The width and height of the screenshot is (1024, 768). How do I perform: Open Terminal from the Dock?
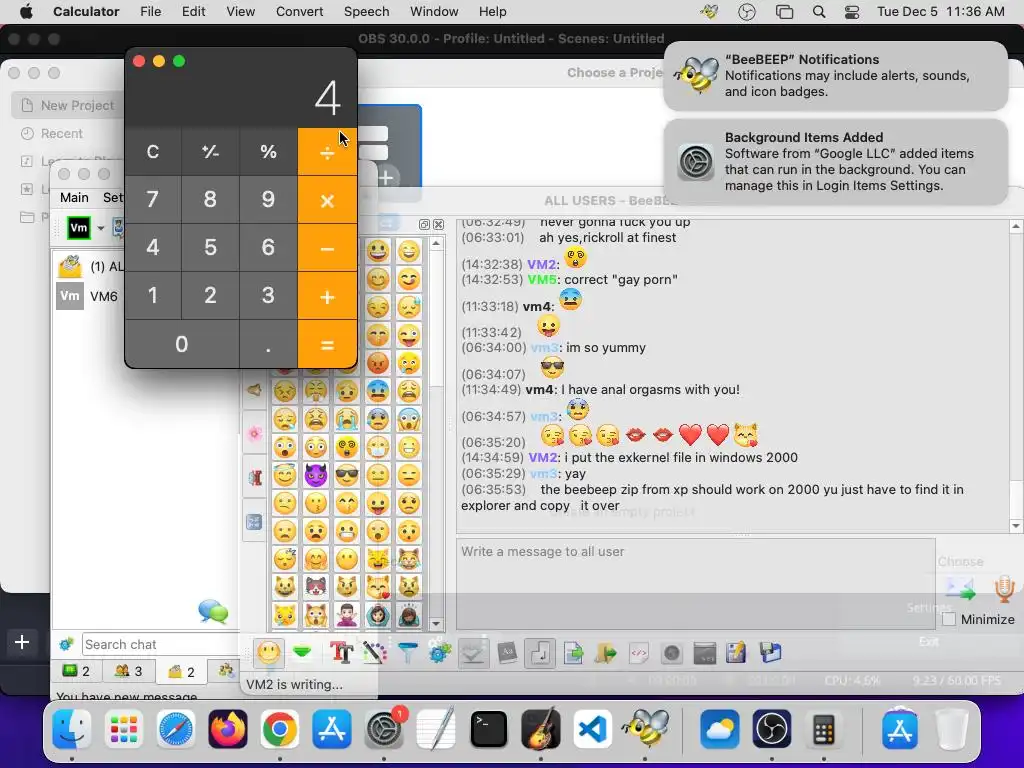tap(488, 729)
